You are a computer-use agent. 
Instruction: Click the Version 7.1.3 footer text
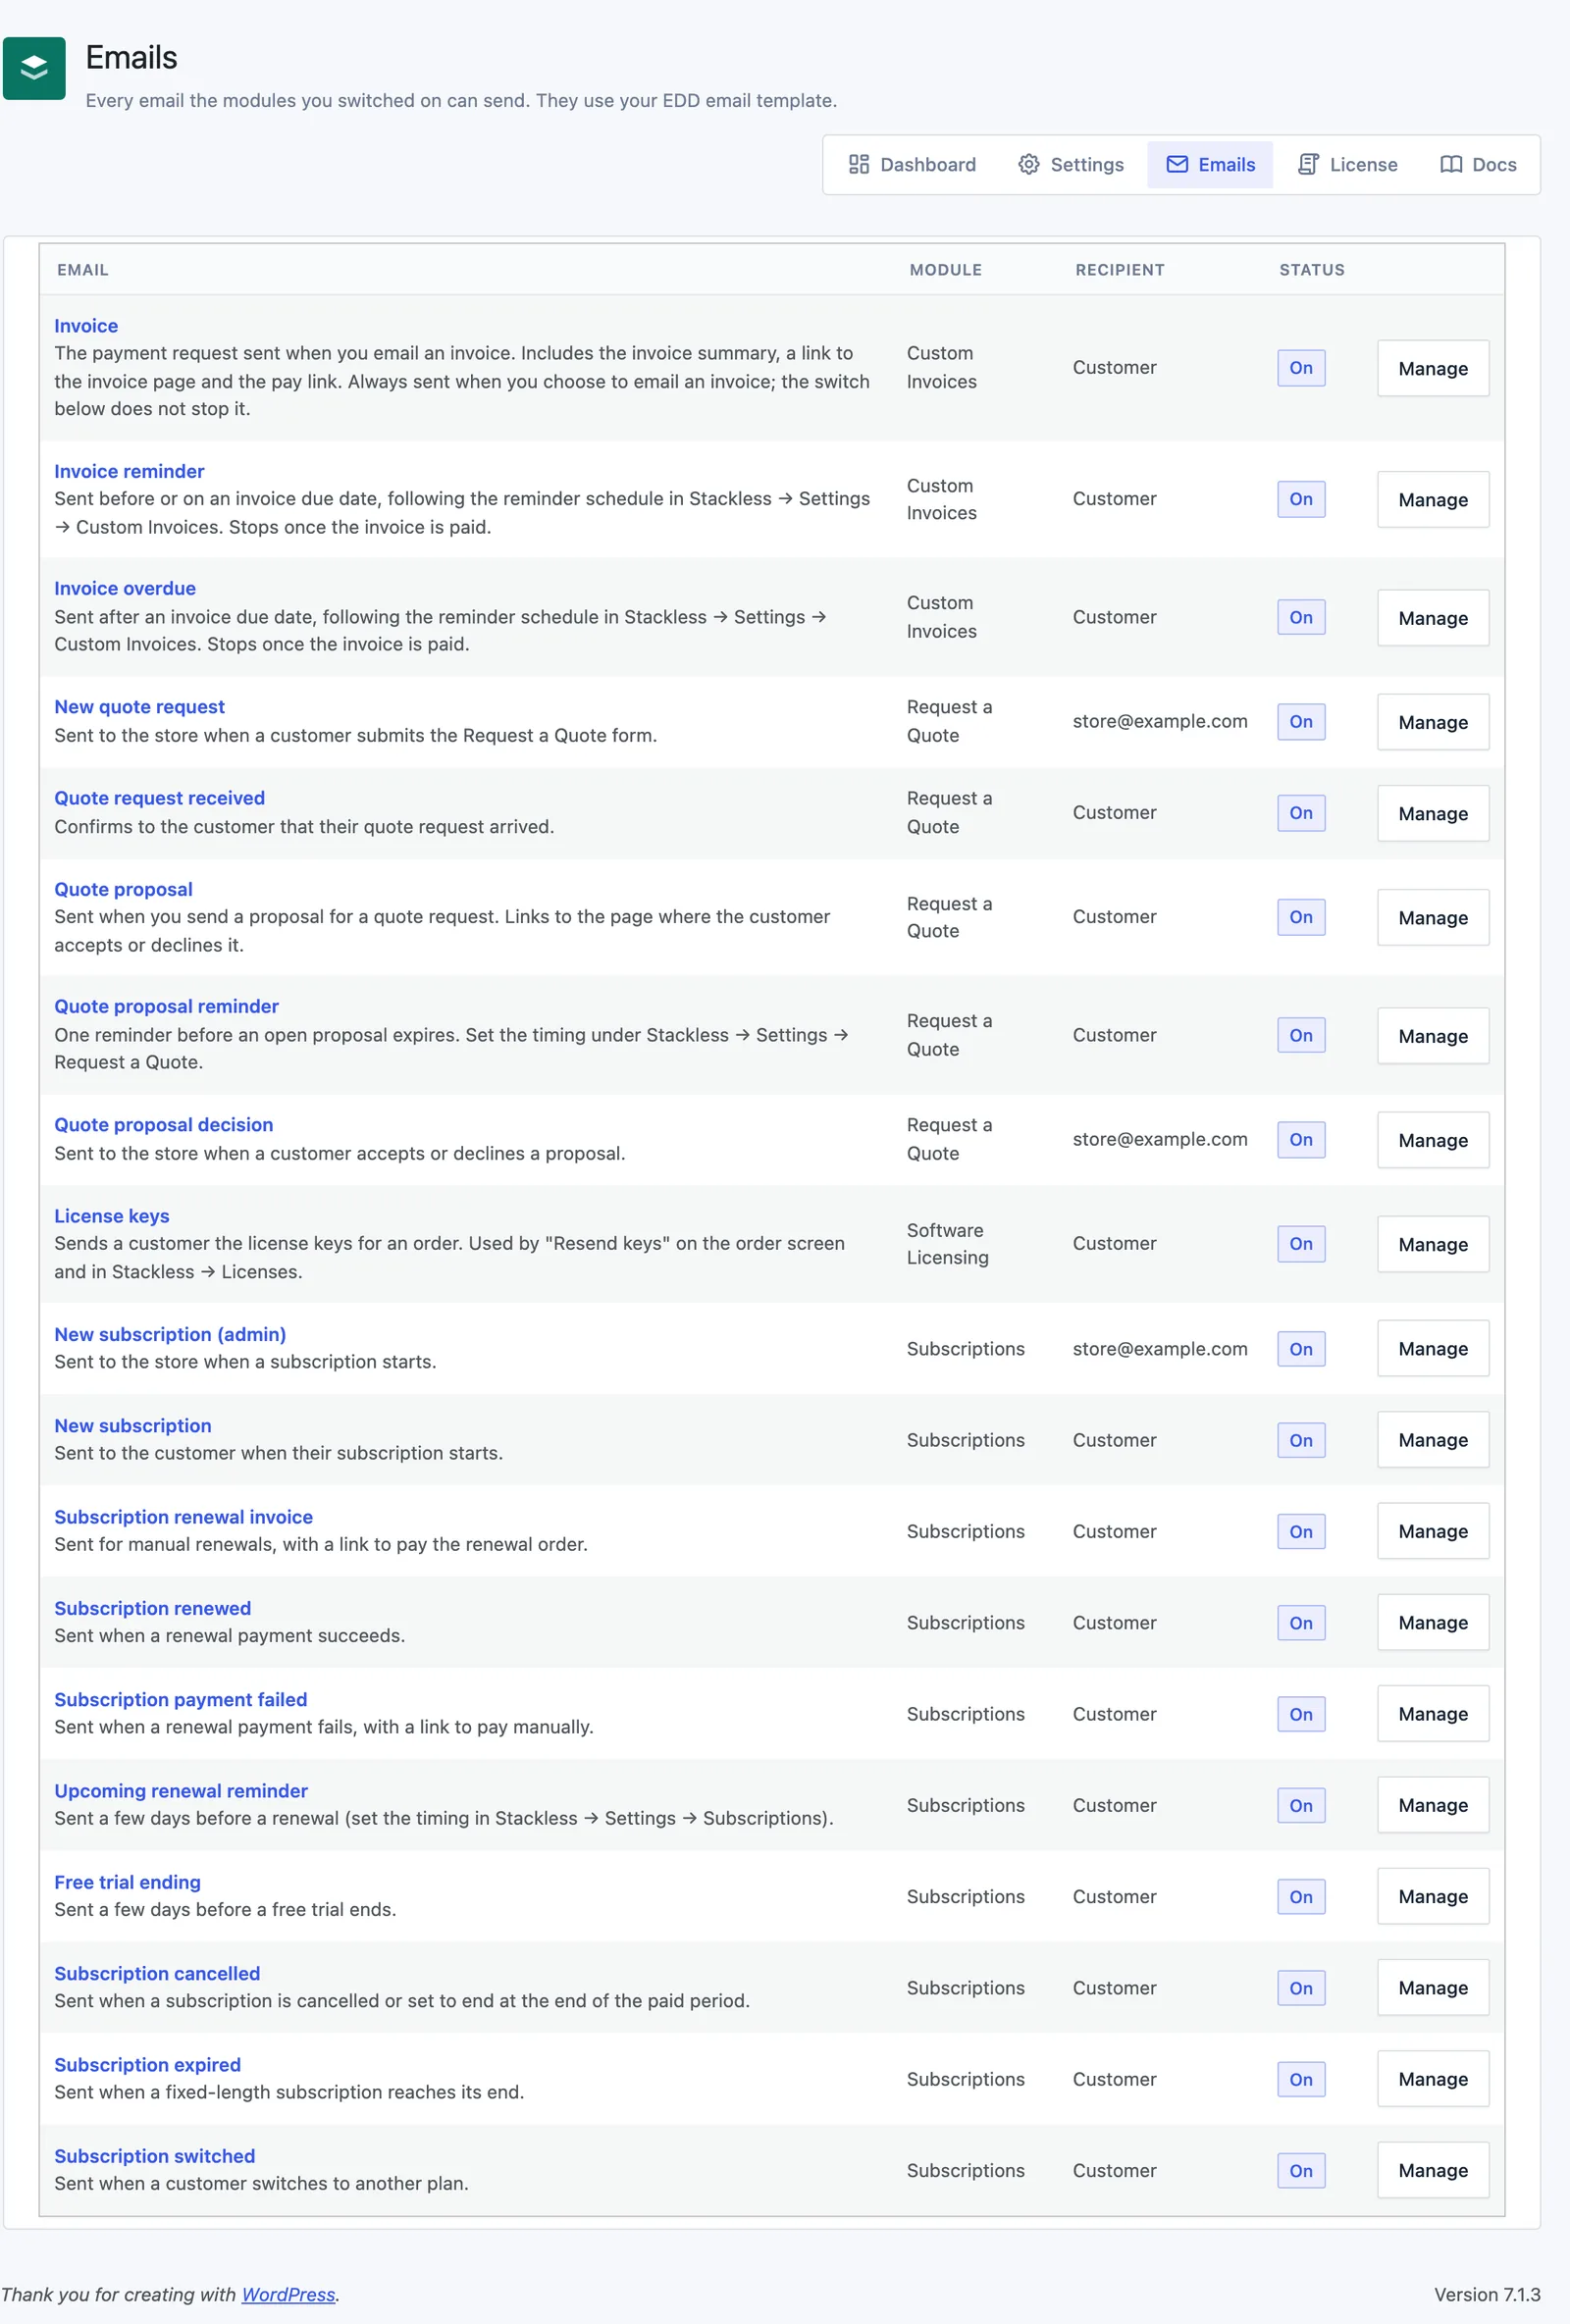click(1487, 2294)
